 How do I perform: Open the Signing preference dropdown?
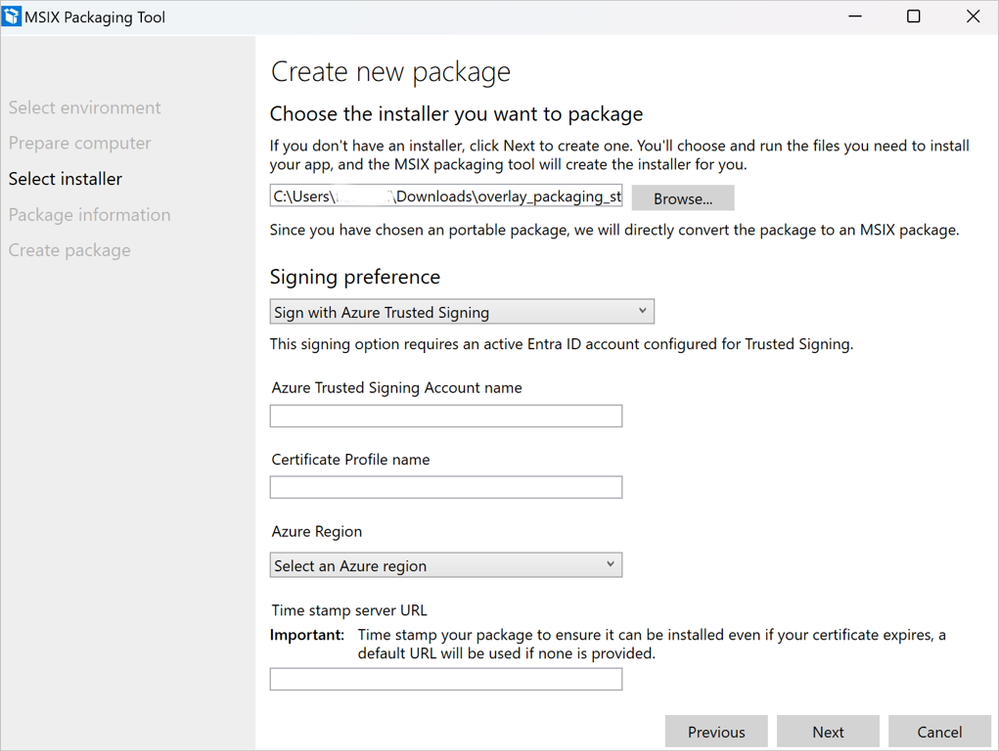[x=462, y=311]
